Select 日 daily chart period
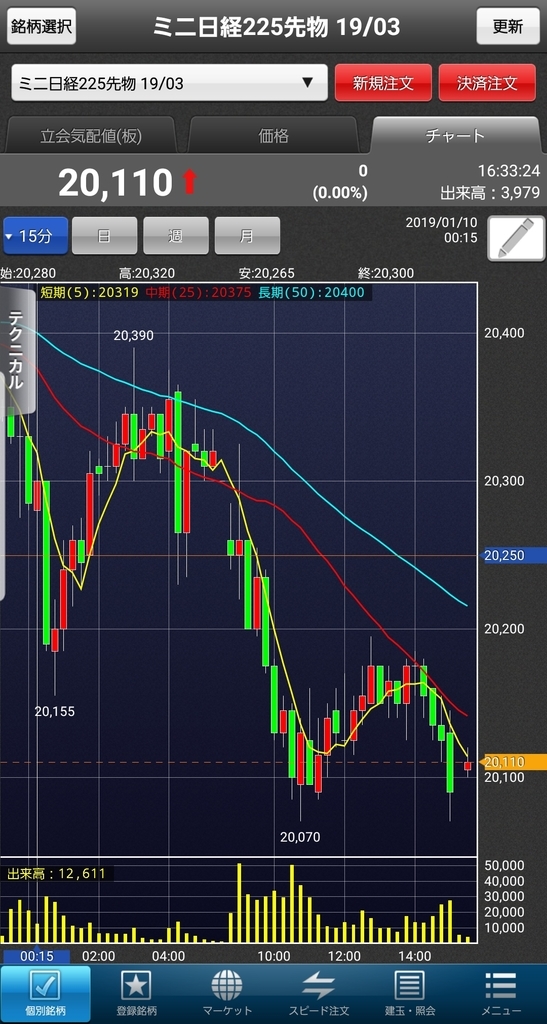 pyautogui.click(x=104, y=236)
